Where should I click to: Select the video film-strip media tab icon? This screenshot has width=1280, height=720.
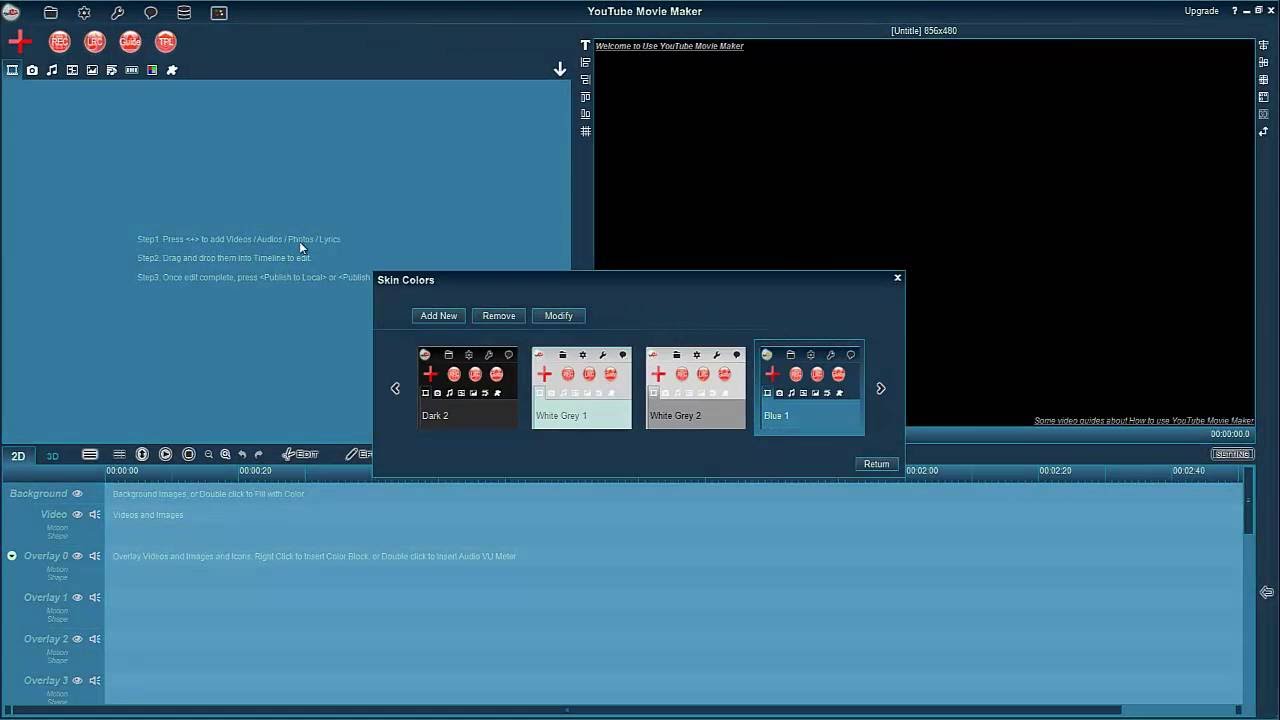(x=12, y=70)
